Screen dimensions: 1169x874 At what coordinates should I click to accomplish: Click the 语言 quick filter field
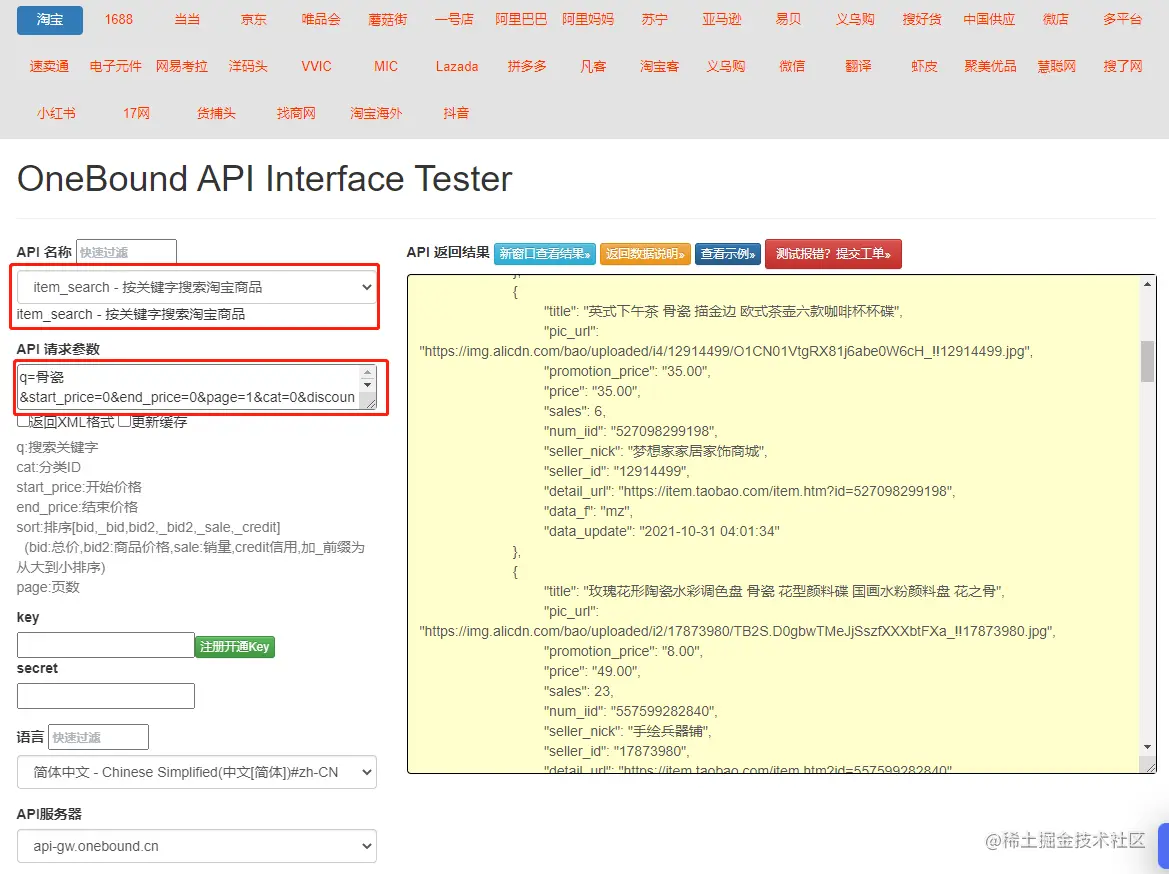[x=98, y=737]
